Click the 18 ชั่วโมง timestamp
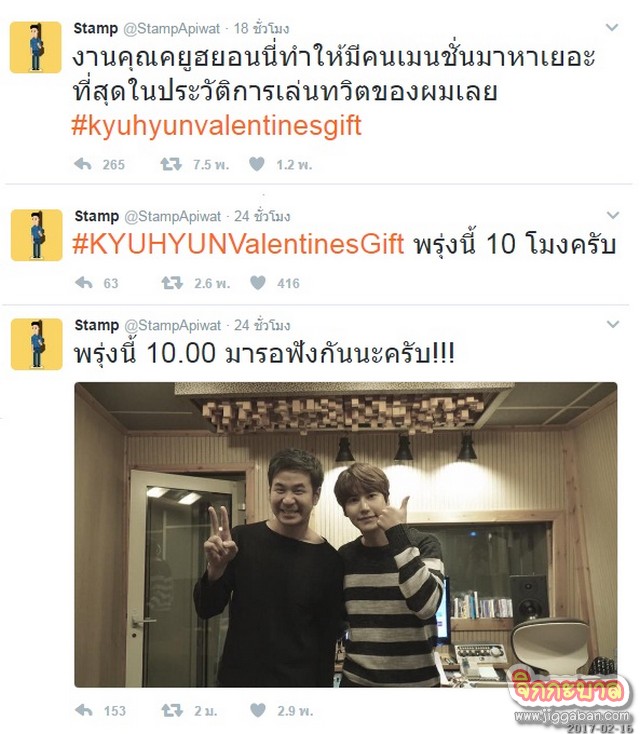The height and width of the screenshot is (734, 640). [261, 29]
